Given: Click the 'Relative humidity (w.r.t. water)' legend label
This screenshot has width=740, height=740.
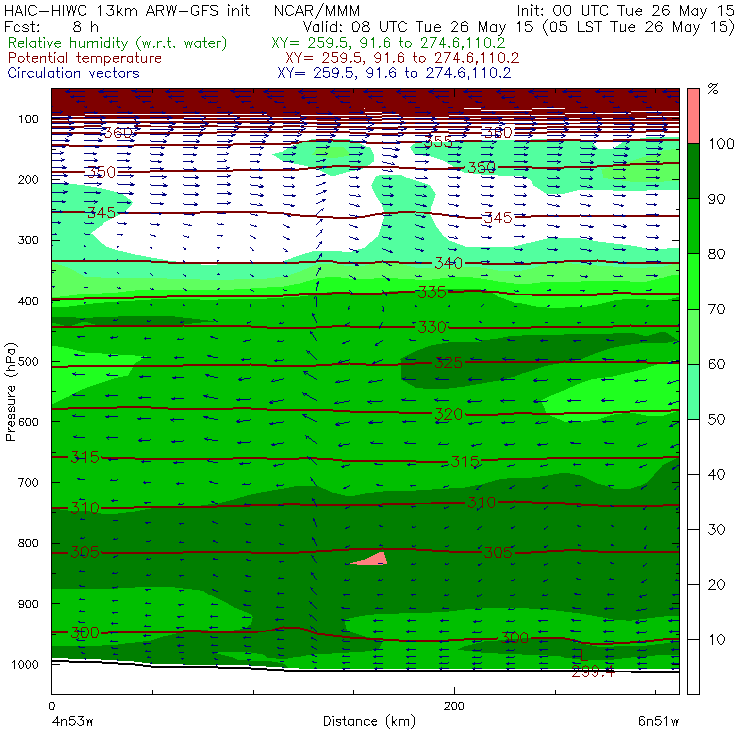Looking at the screenshot, I should pos(118,43).
